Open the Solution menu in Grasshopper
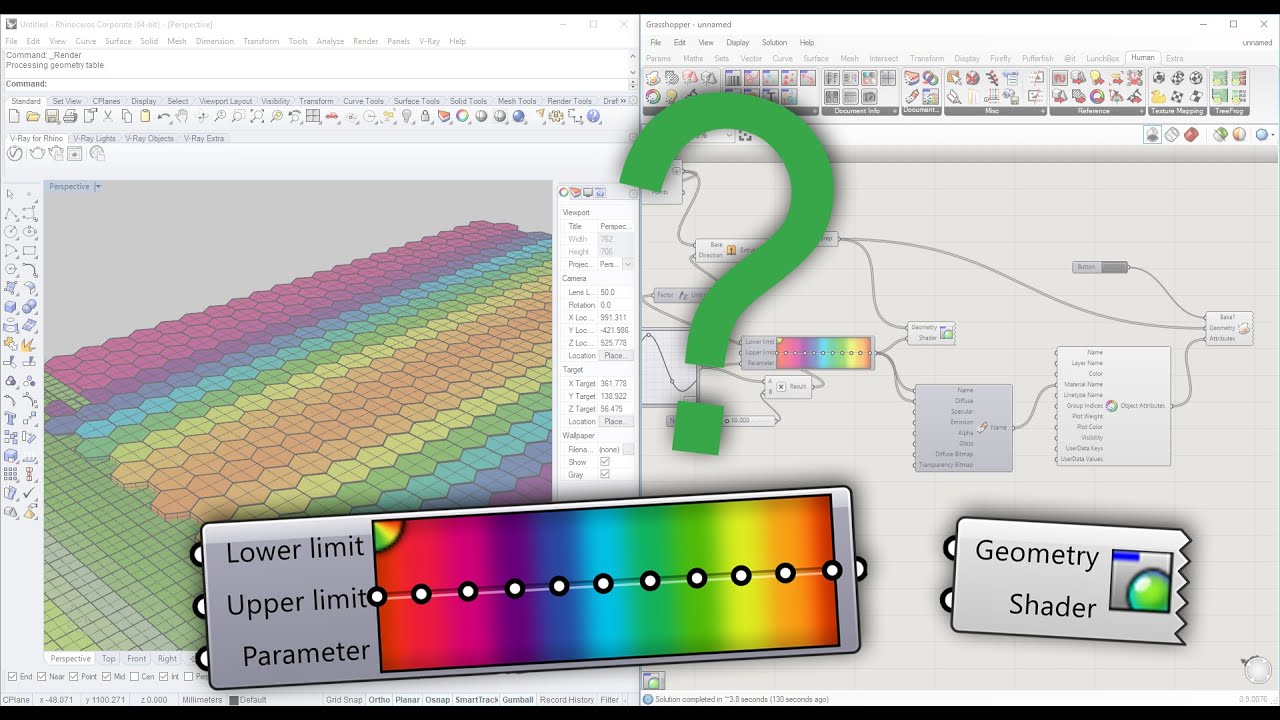1280x720 pixels. [774, 43]
